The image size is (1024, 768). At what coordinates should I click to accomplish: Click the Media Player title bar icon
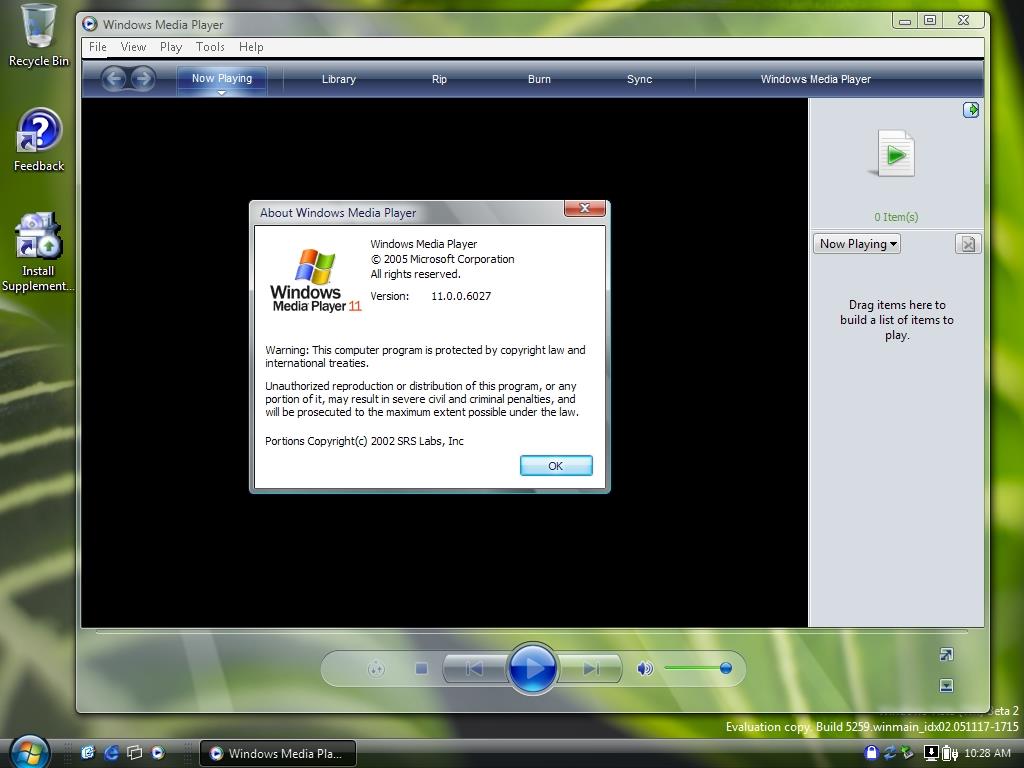pyautogui.click(x=90, y=24)
